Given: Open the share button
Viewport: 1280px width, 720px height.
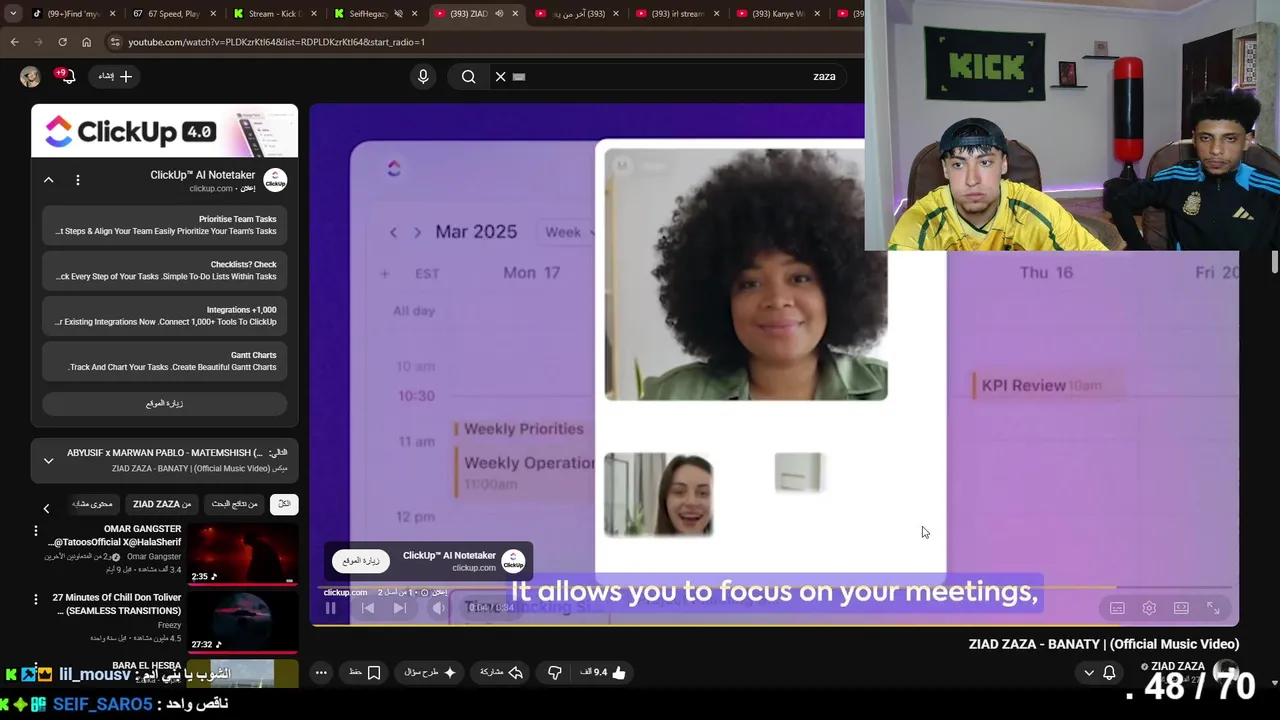Looking at the screenshot, I should click(502, 673).
